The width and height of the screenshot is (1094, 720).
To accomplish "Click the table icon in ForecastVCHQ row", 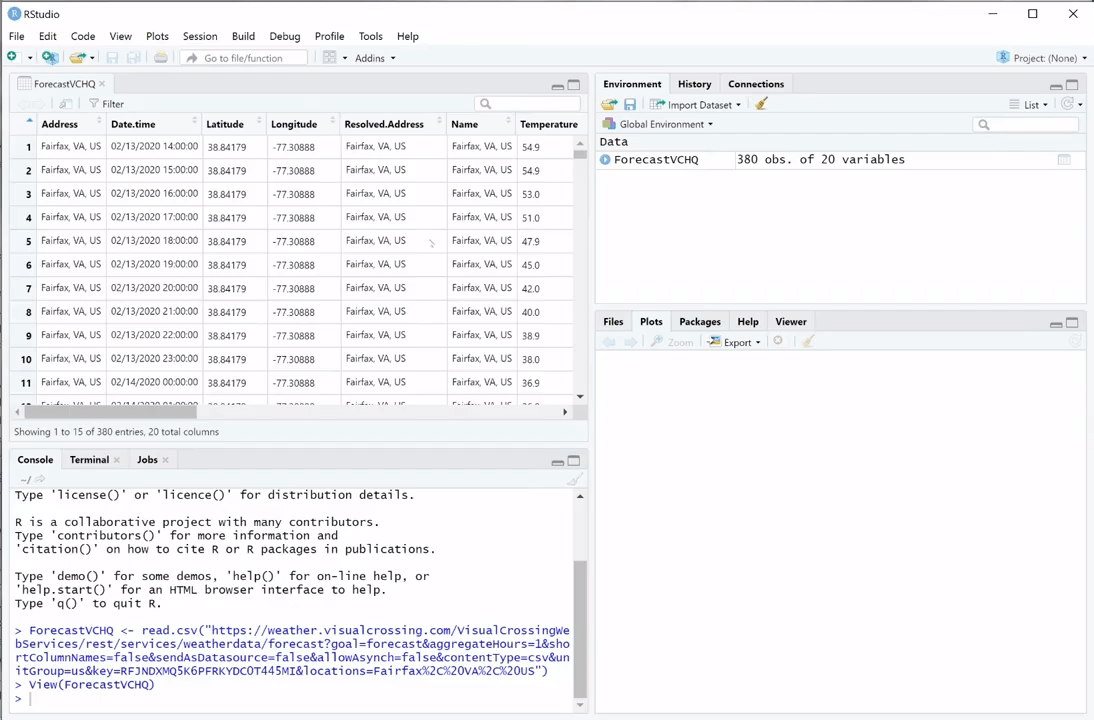I will pos(1064,160).
